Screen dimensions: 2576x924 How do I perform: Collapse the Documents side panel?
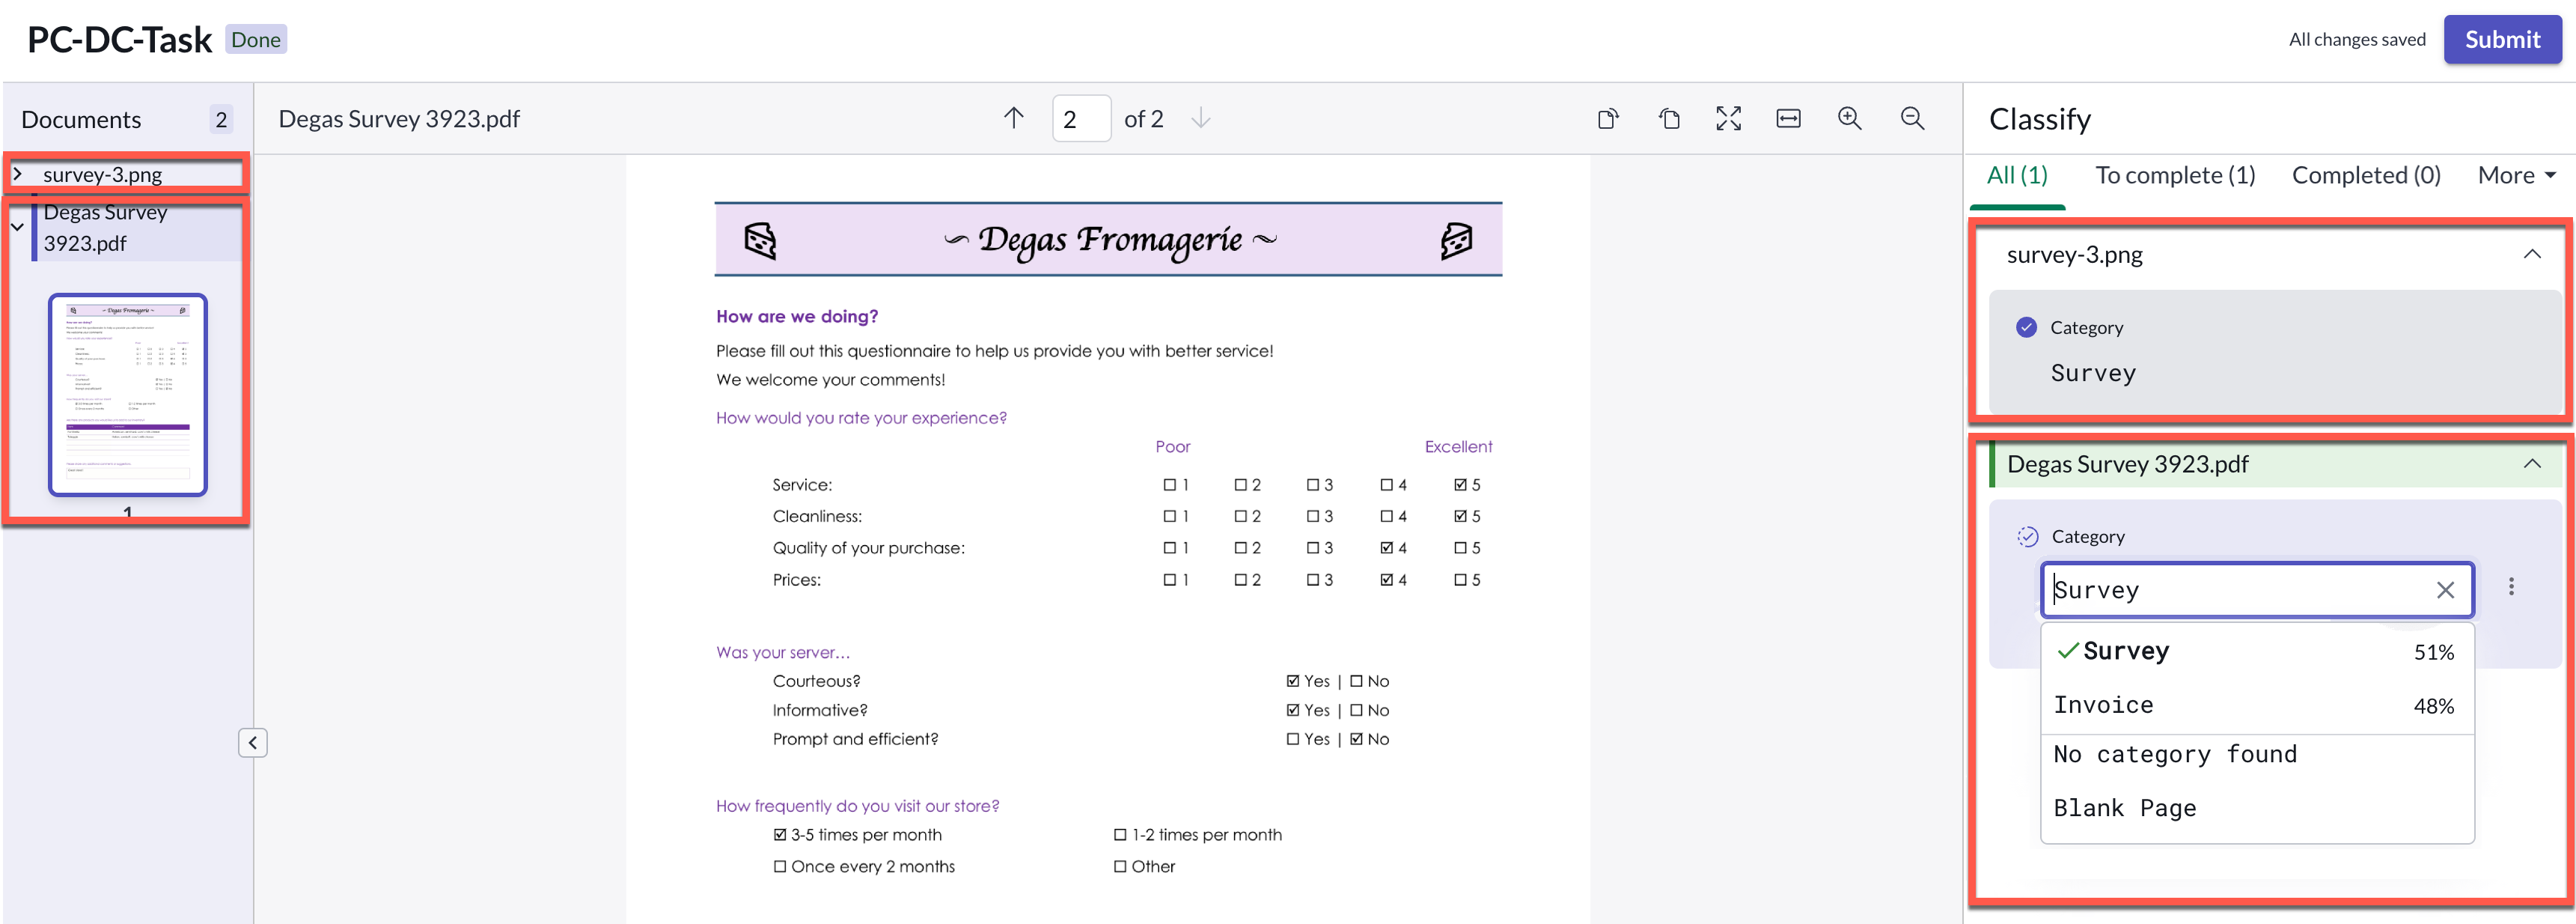pyautogui.click(x=253, y=742)
